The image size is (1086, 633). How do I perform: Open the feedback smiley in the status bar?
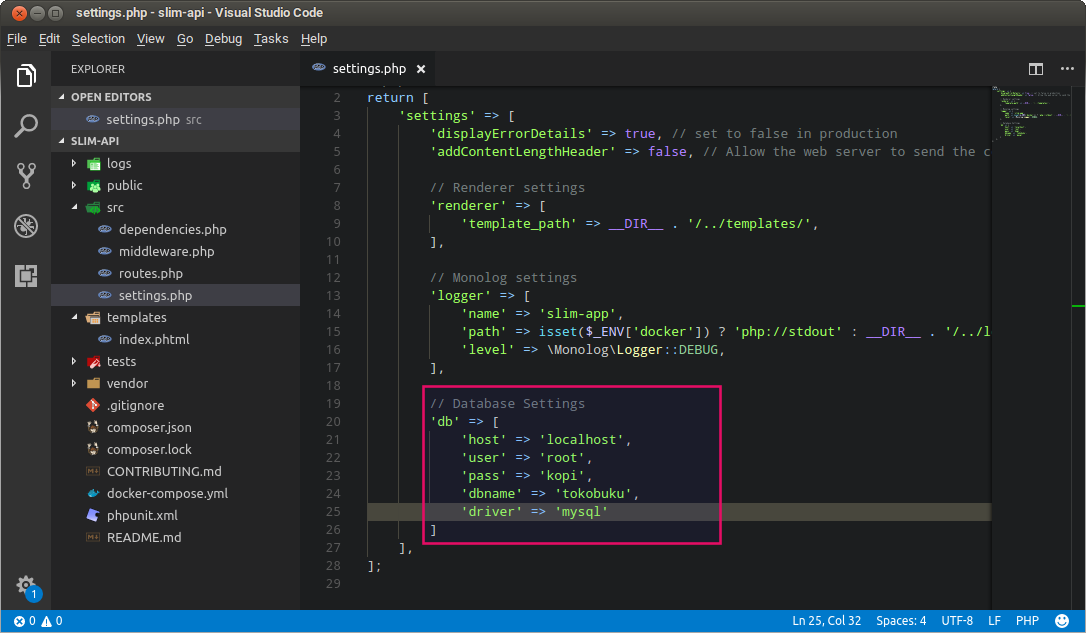[x=1062, y=620]
